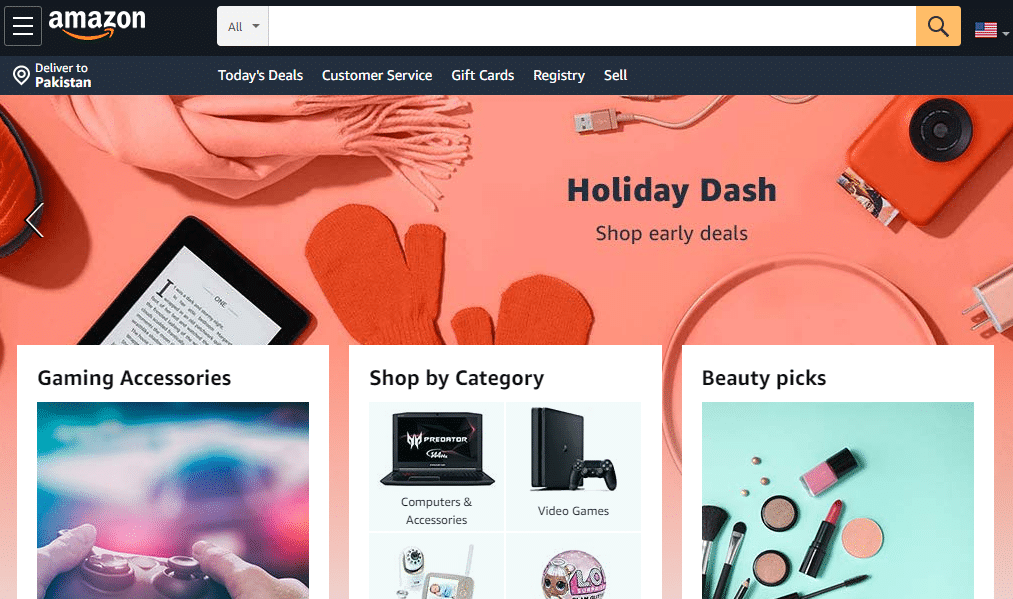Select Computers & Accessories category

(x=437, y=467)
